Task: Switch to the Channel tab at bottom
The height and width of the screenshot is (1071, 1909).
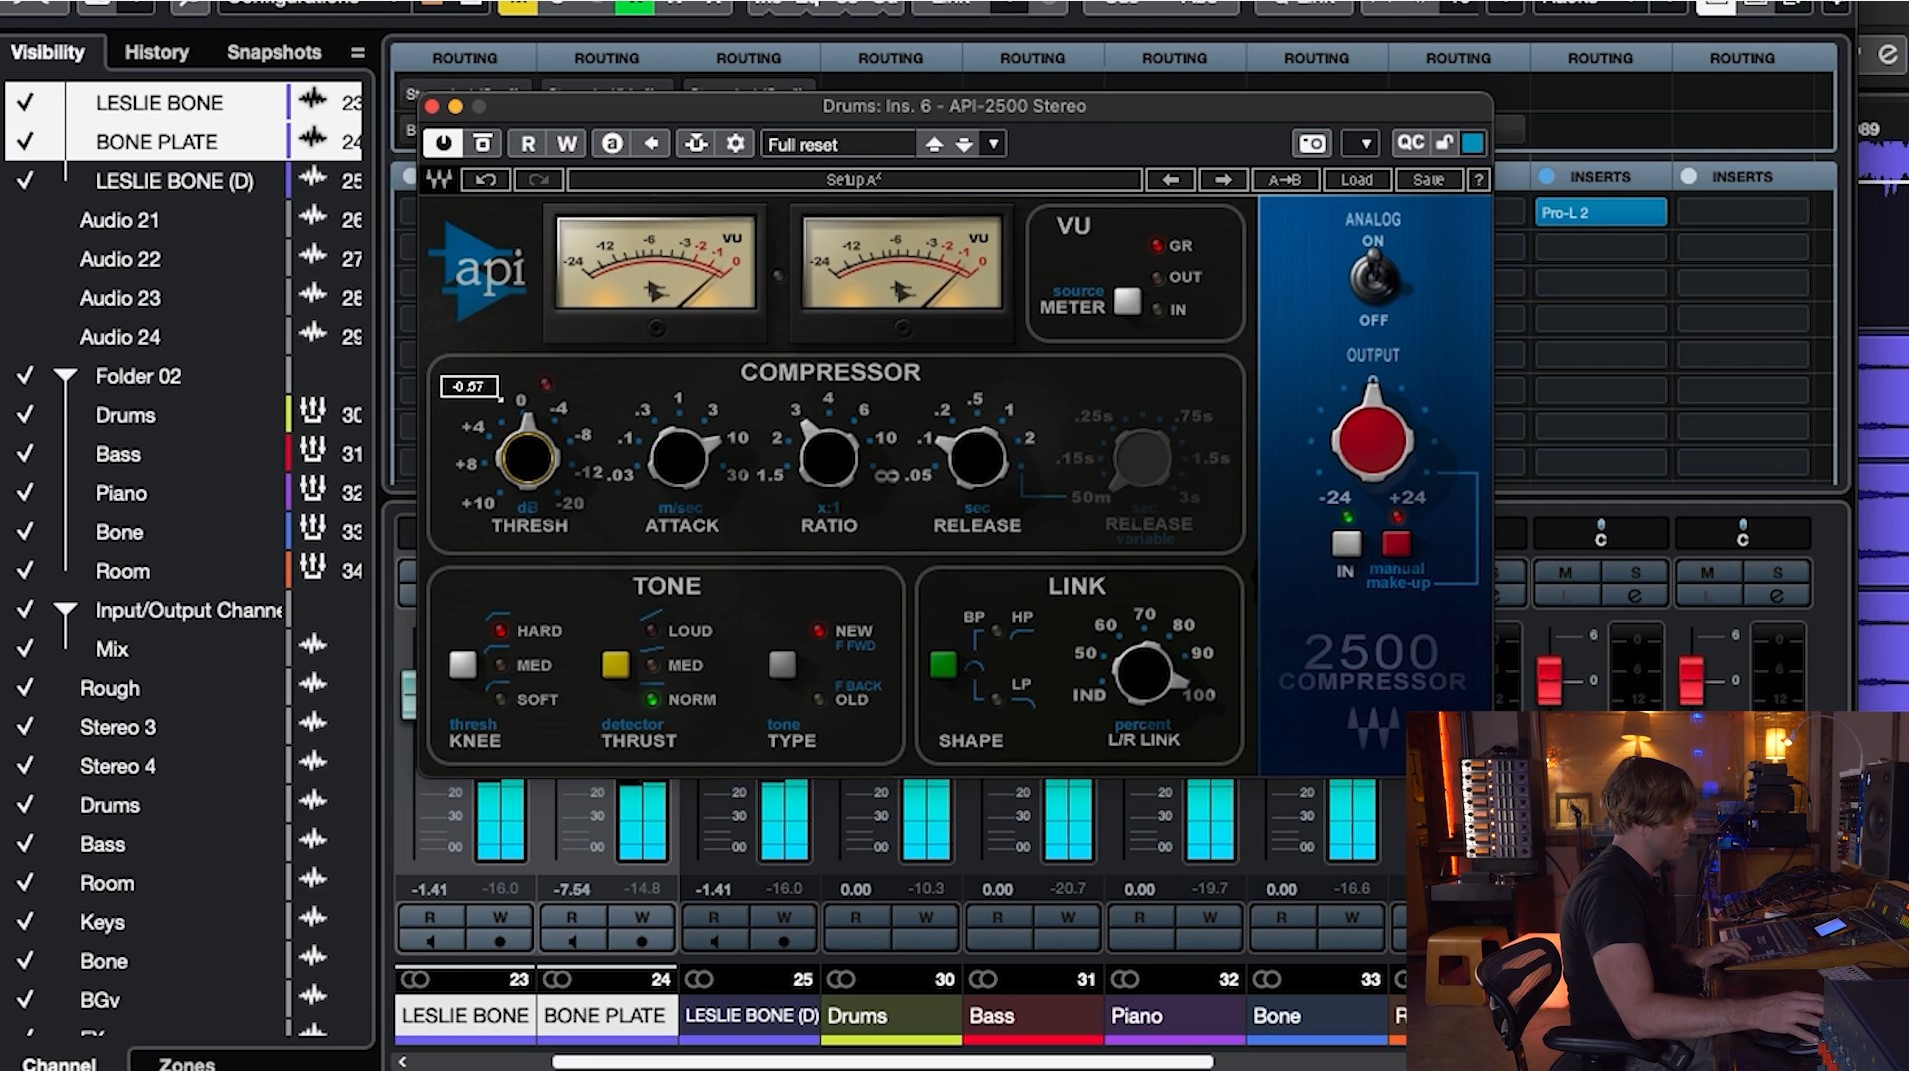Action: pyautogui.click(x=59, y=1062)
